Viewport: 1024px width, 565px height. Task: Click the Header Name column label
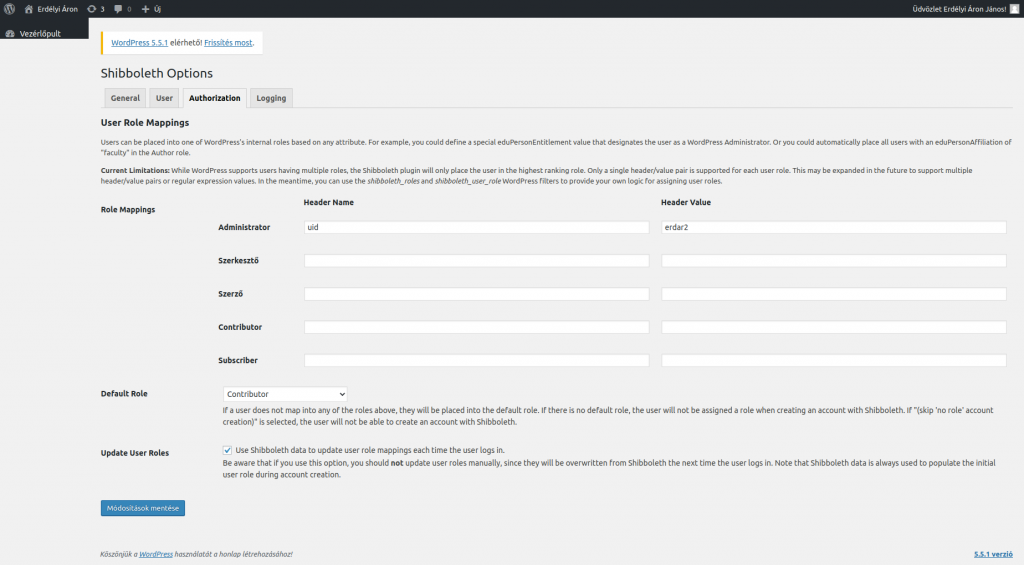coord(328,202)
